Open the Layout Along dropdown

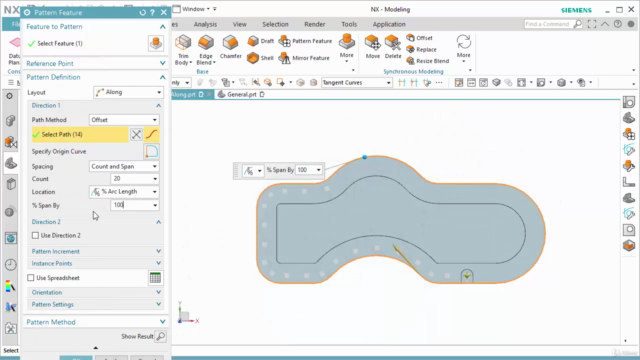[128, 92]
